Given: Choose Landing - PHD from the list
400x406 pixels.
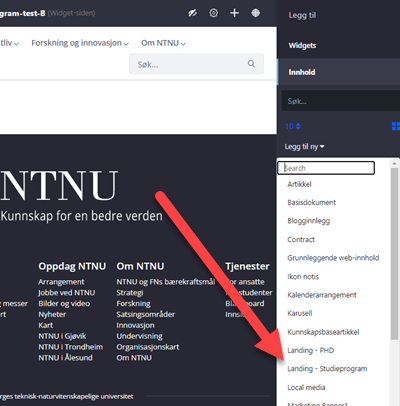Looking at the screenshot, I should [x=311, y=350].
